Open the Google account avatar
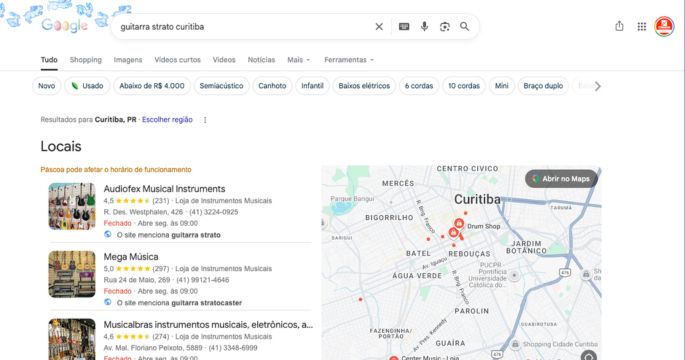 point(664,27)
